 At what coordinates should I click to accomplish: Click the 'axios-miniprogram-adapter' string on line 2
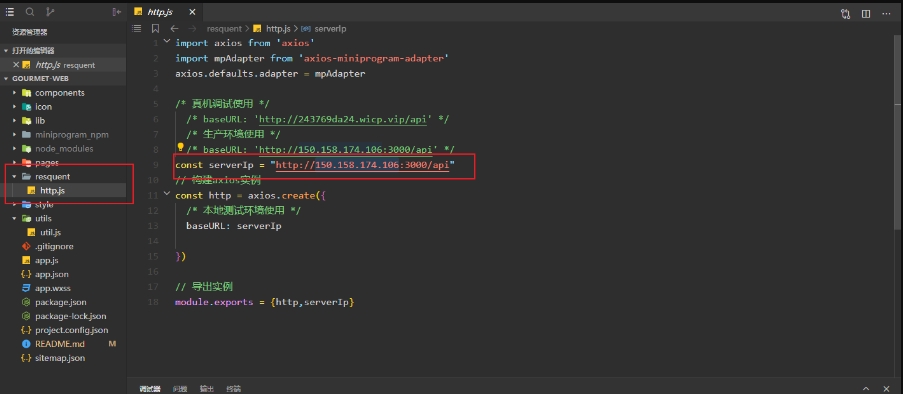click(x=374, y=58)
